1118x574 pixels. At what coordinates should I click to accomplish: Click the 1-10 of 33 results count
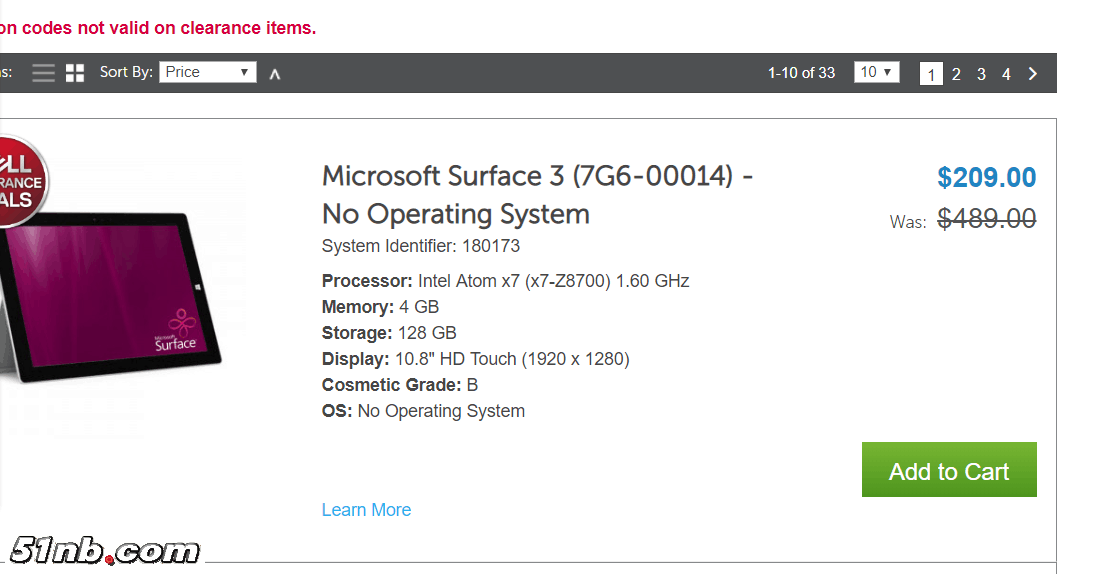click(801, 73)
